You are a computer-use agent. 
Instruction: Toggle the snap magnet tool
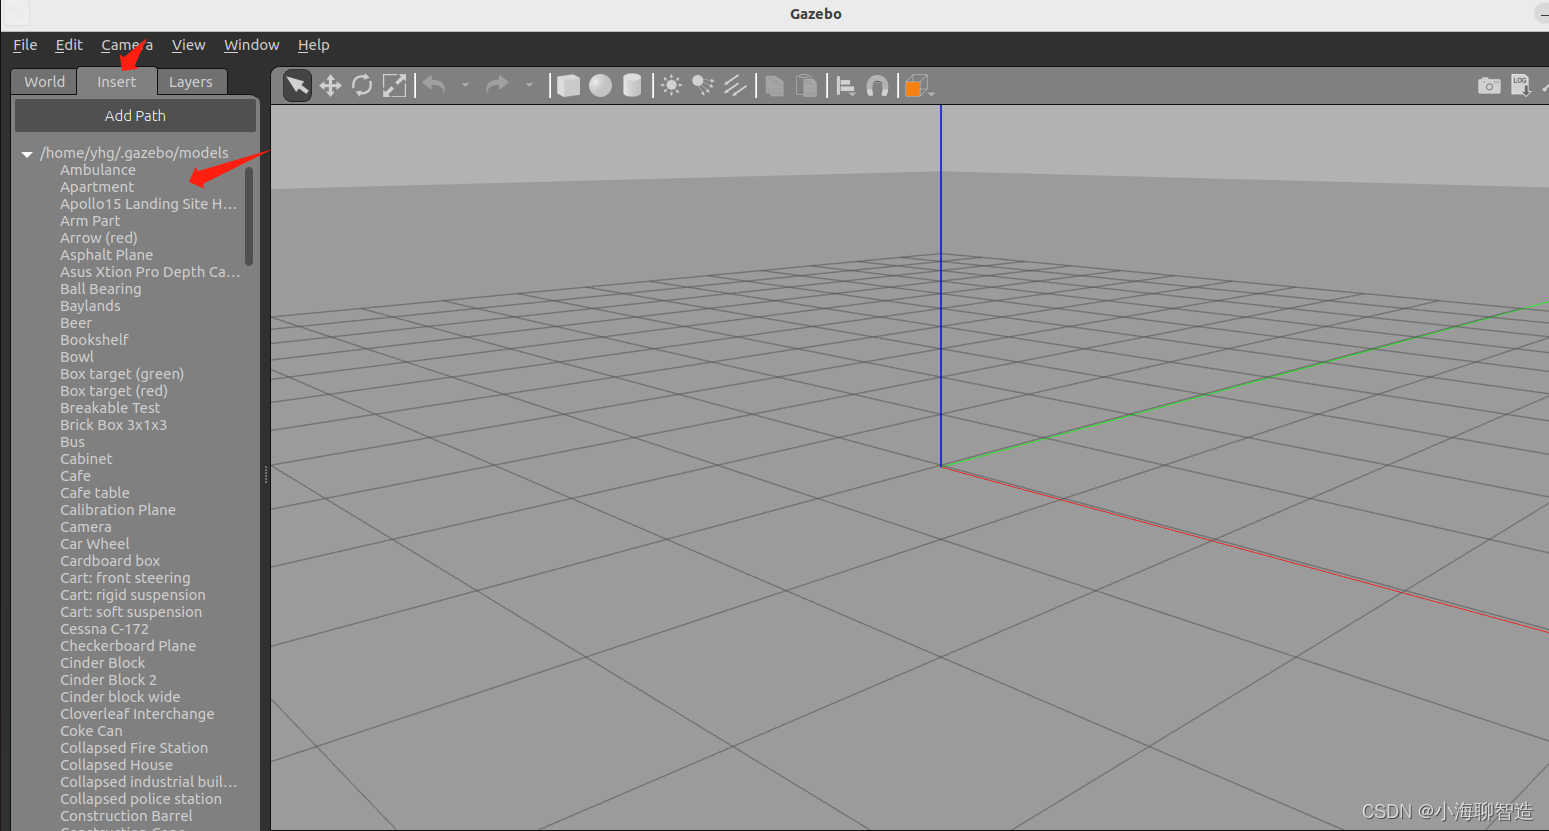click(877, 87)
